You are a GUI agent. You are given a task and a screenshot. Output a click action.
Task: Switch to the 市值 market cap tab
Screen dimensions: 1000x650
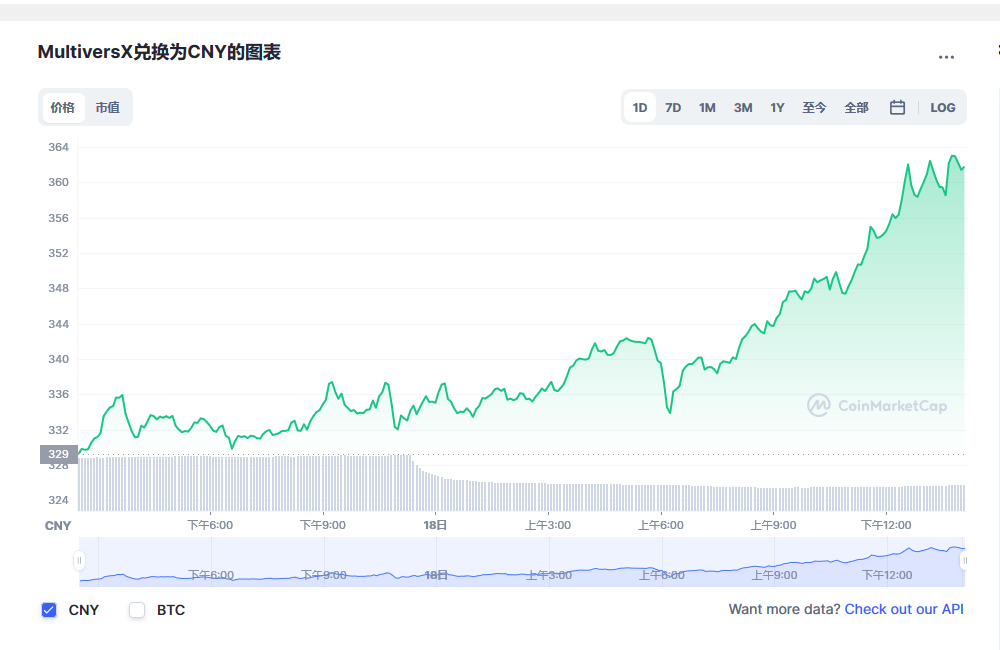tap(107, 107)
